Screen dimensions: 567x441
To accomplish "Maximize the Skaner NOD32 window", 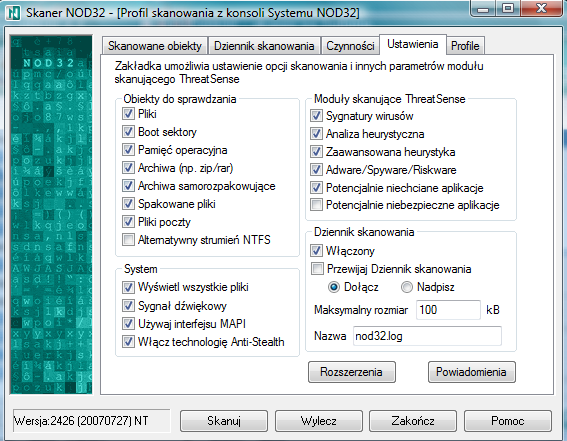I will click(x=508, y=8).
